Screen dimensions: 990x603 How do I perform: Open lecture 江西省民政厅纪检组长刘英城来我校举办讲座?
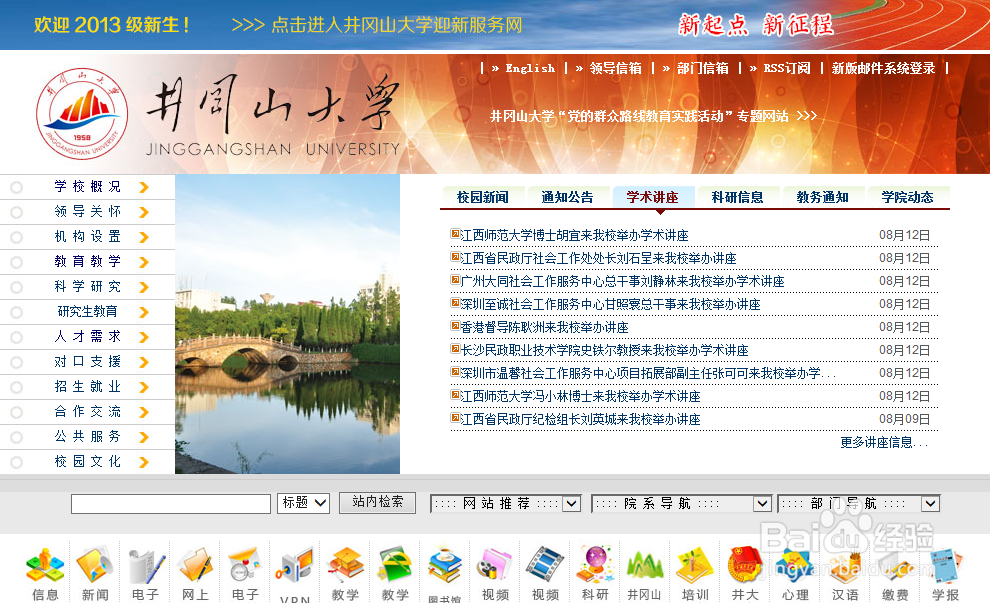[580, 419]
